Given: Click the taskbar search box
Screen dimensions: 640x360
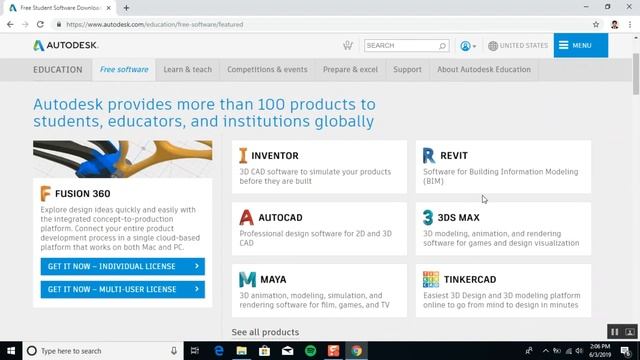Looking at the screenshot, I should [x=103, y=351].
